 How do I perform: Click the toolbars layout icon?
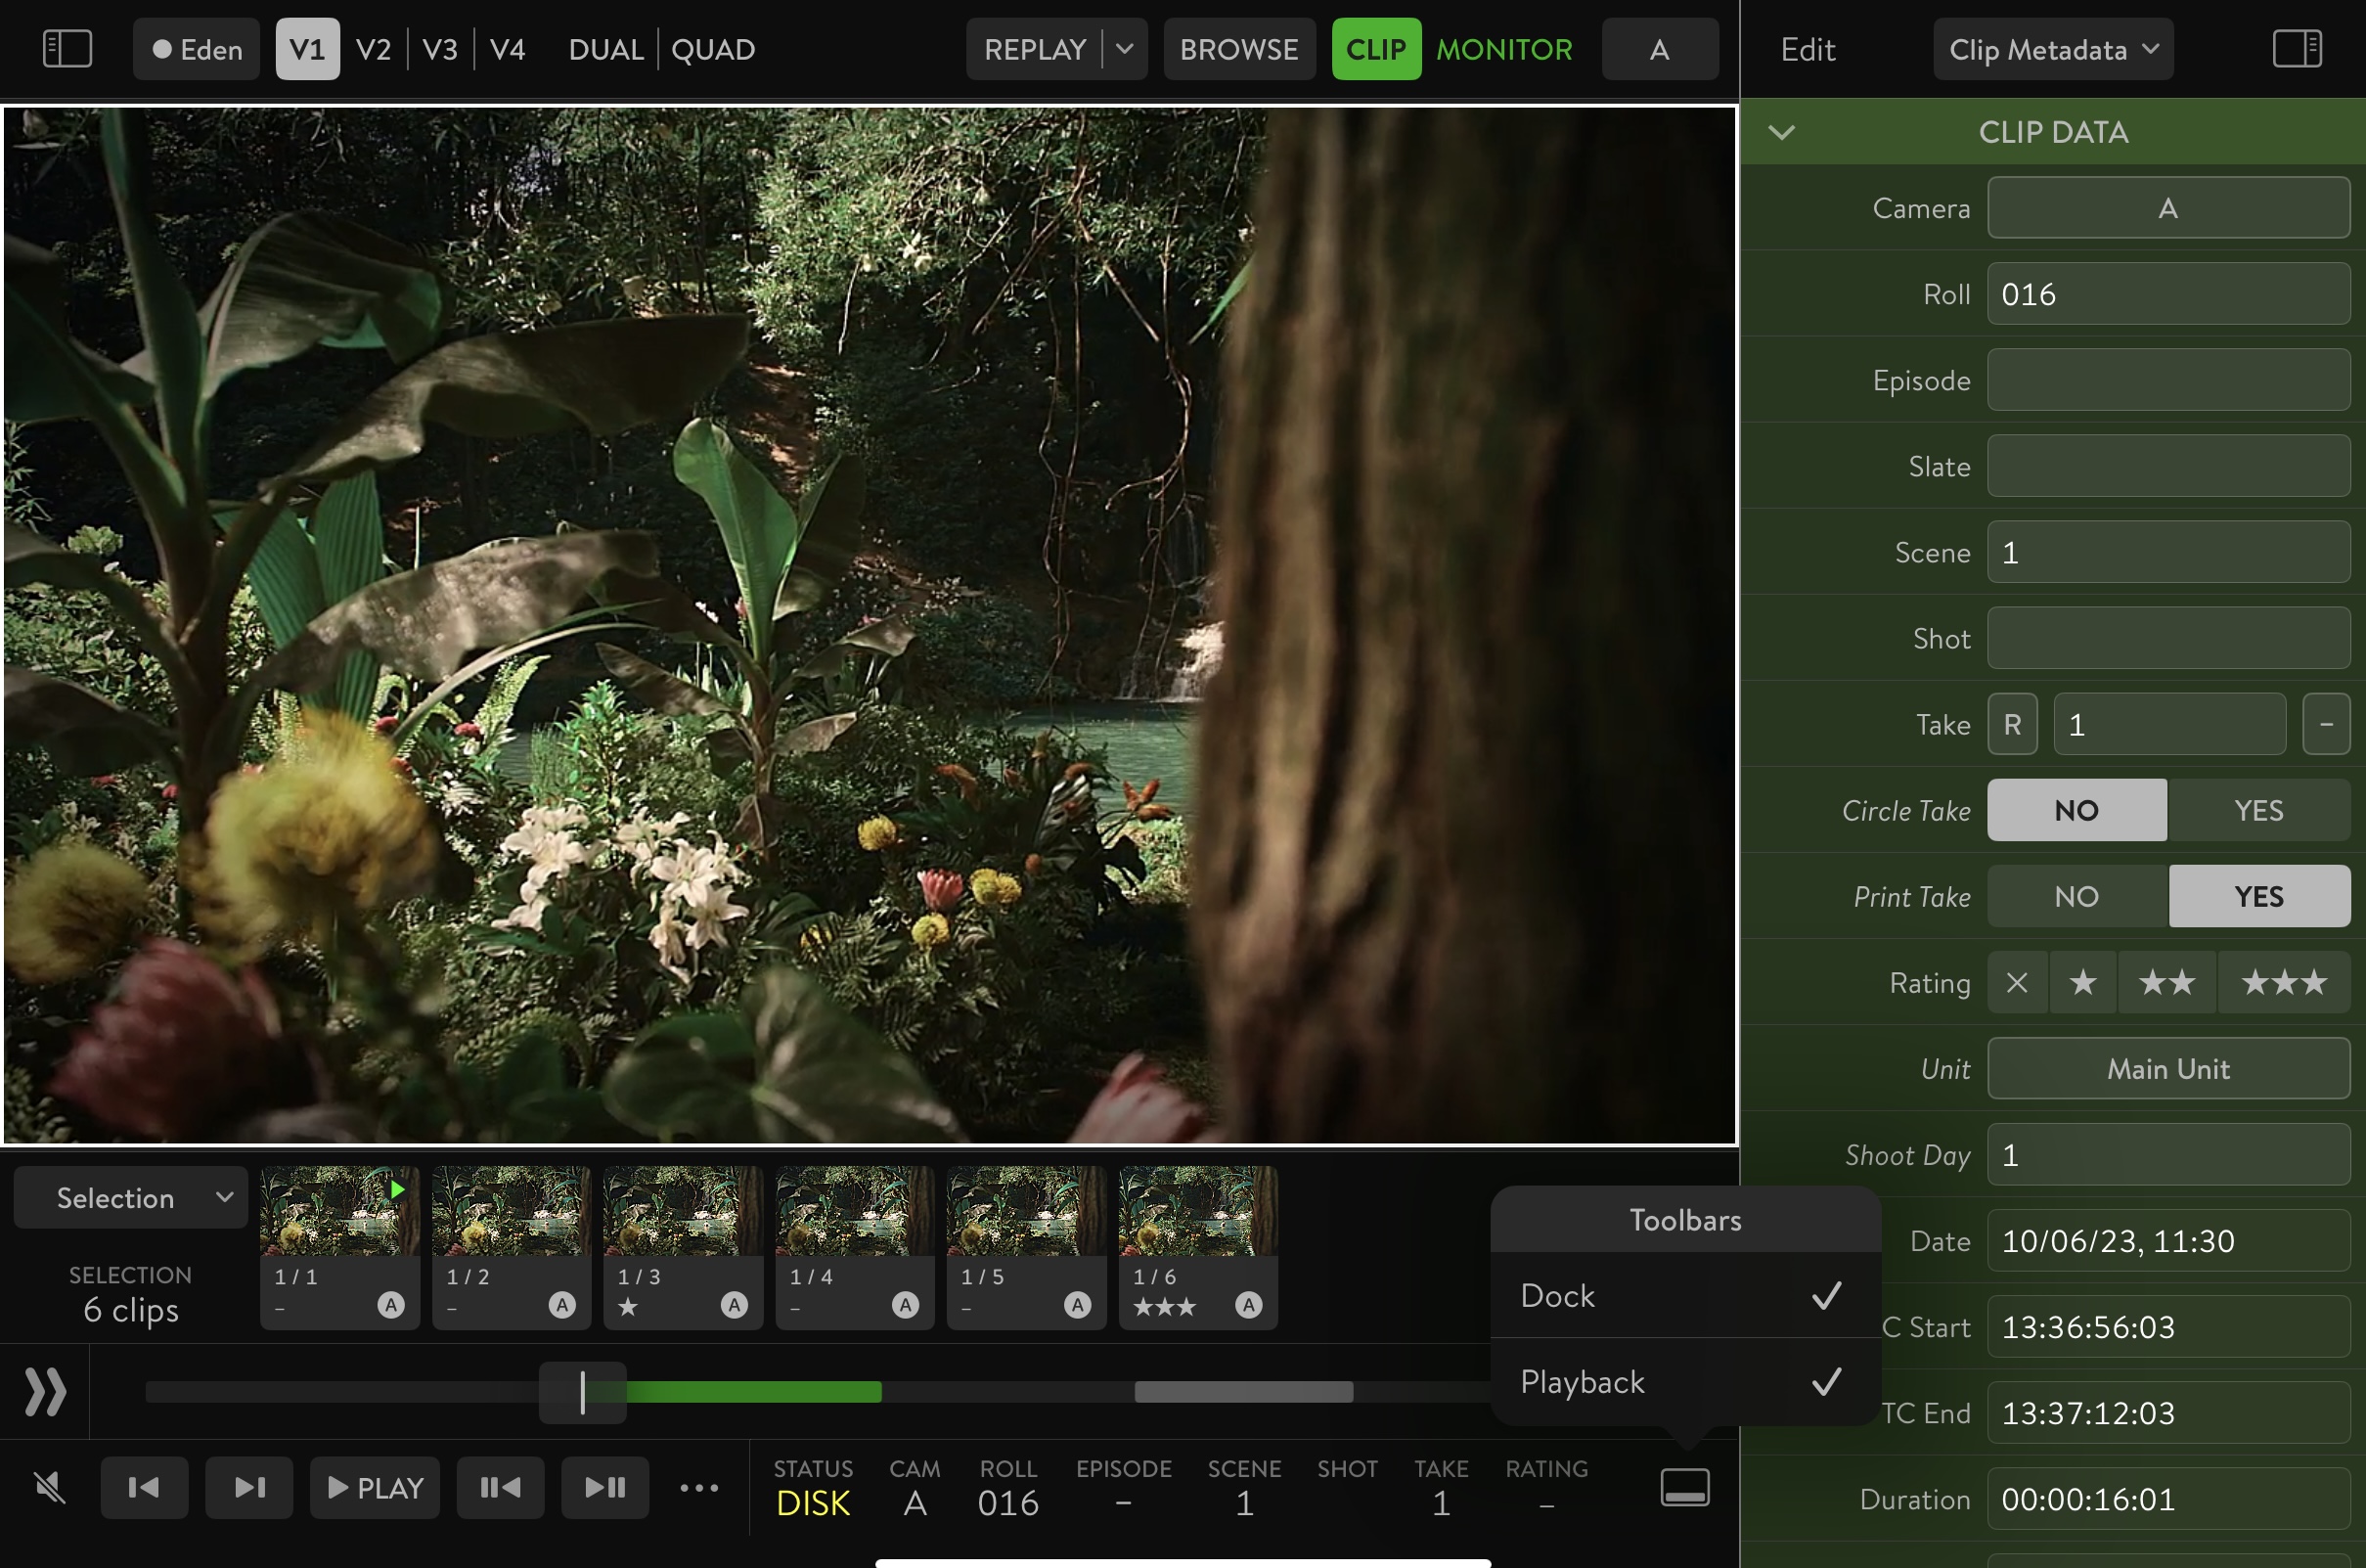[x=1685, y=1488]
